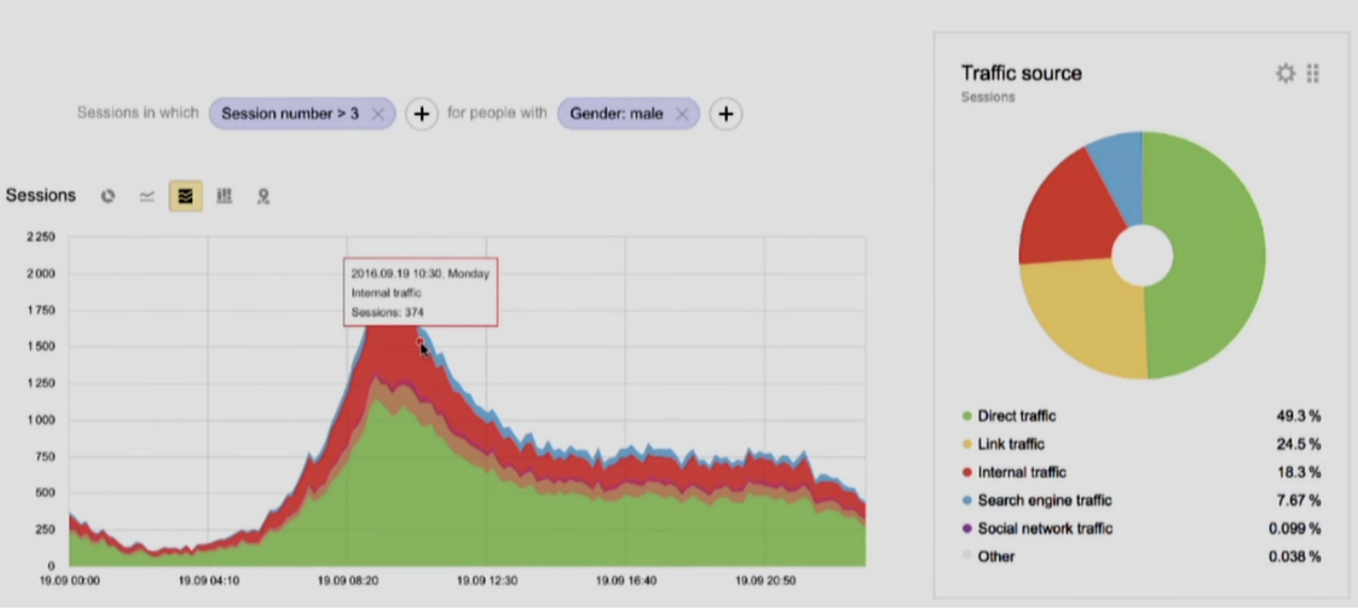
Task: Switch Sessions to pie chart view
Action: point(107,196)
